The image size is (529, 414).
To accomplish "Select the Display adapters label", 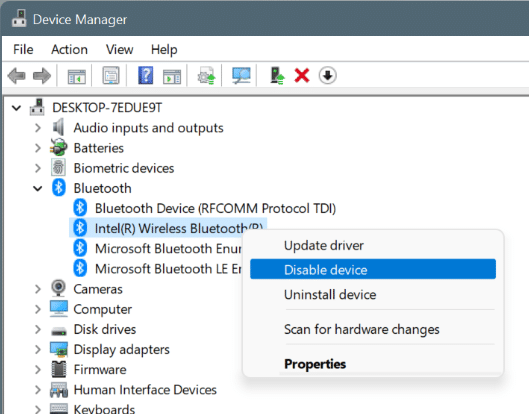I will (x=121, y=350).
